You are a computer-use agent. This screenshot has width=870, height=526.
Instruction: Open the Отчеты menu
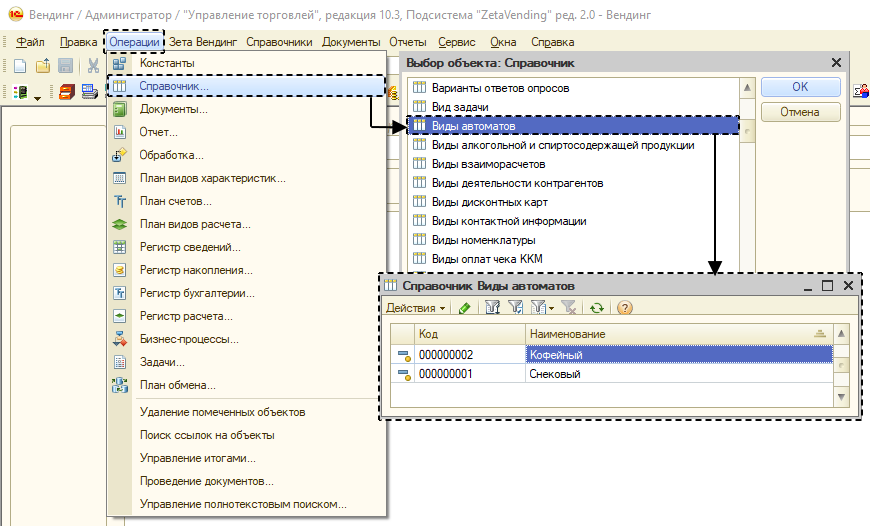pyautogui.click(x=408, y=42)
